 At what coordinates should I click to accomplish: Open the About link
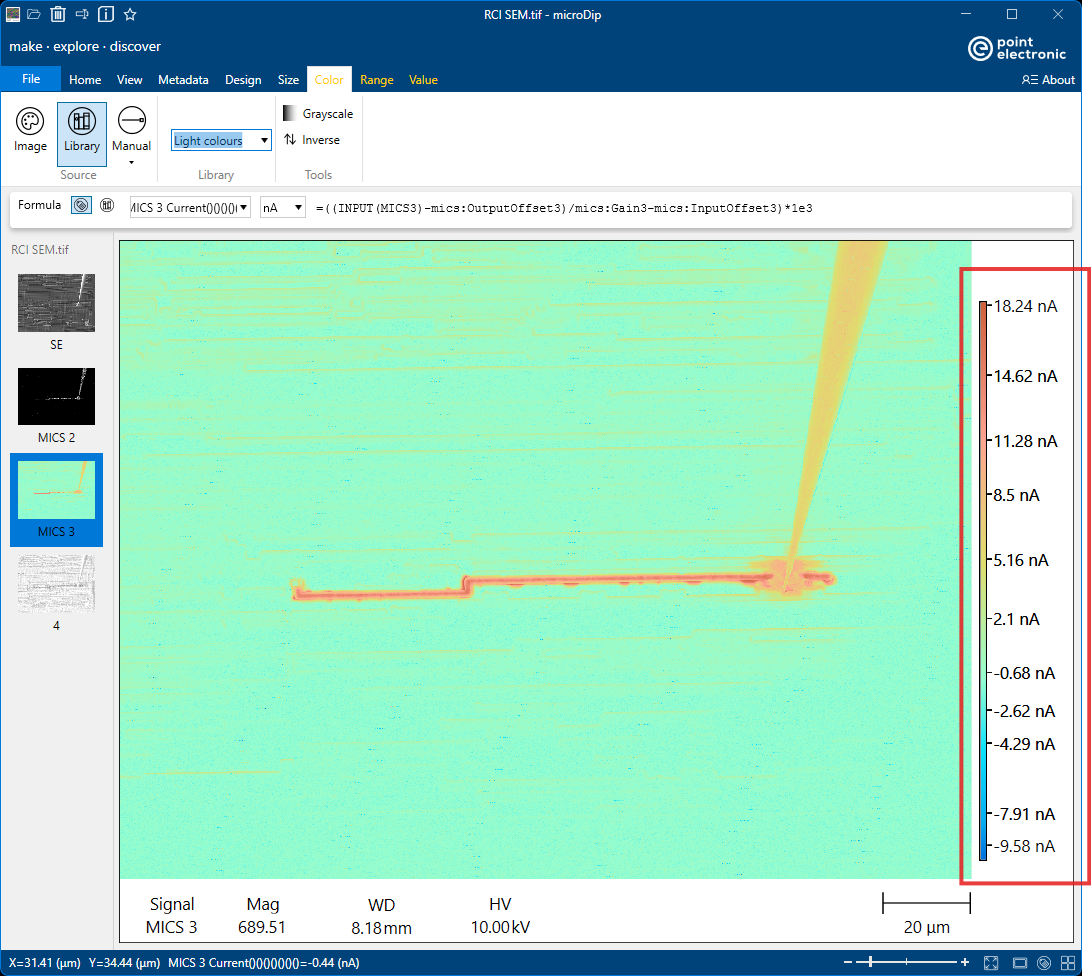(1049, 80)
